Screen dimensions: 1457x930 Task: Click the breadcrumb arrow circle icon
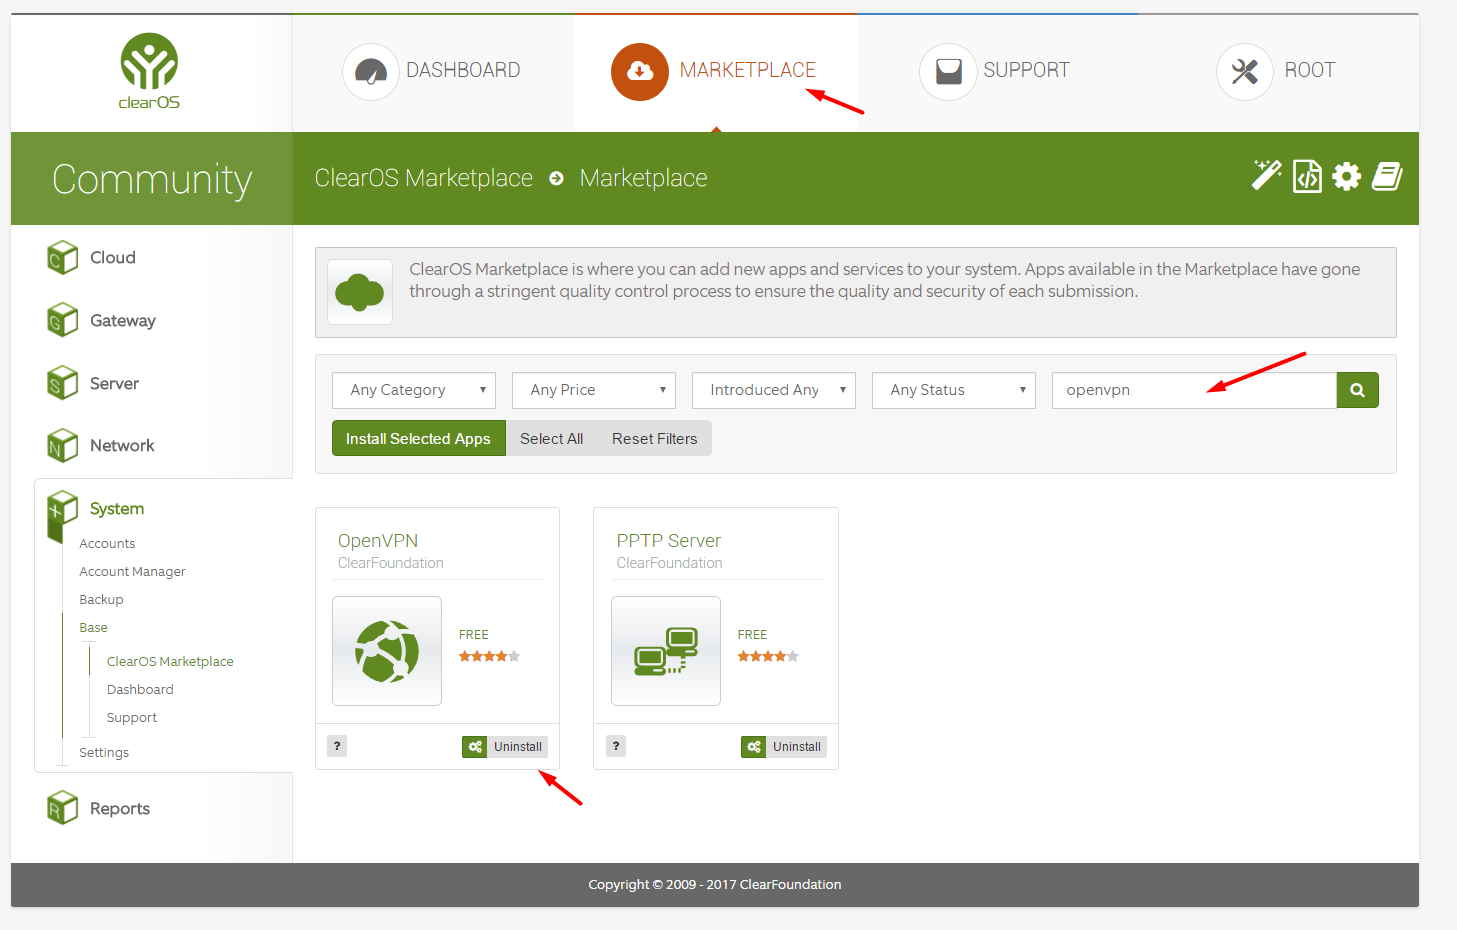click(x=557, y=178)
